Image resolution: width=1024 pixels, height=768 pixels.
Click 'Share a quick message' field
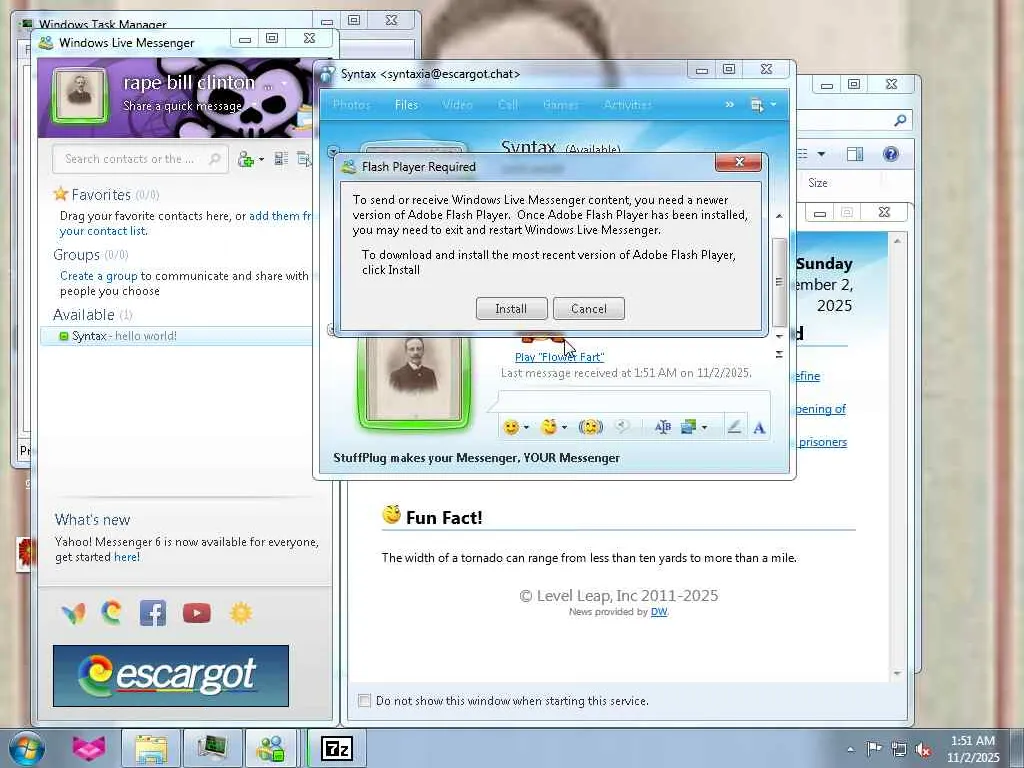pyautogui.click(x=182, y=106)
